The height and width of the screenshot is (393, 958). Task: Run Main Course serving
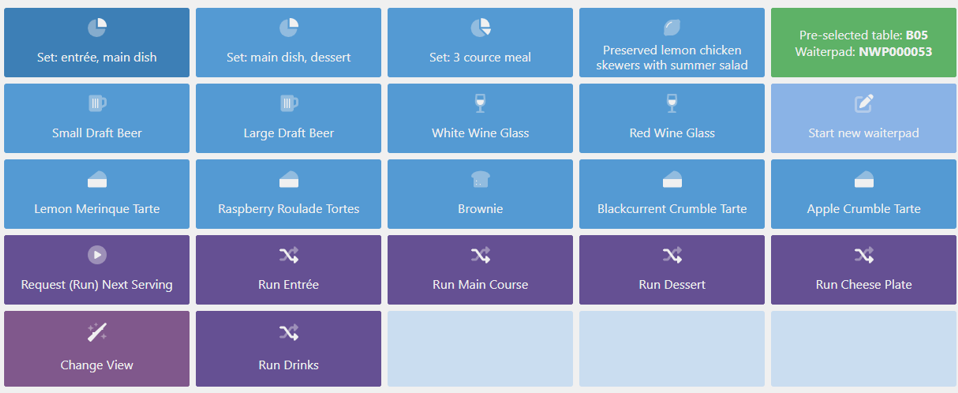pyautogui.click(x=480, y=270)
